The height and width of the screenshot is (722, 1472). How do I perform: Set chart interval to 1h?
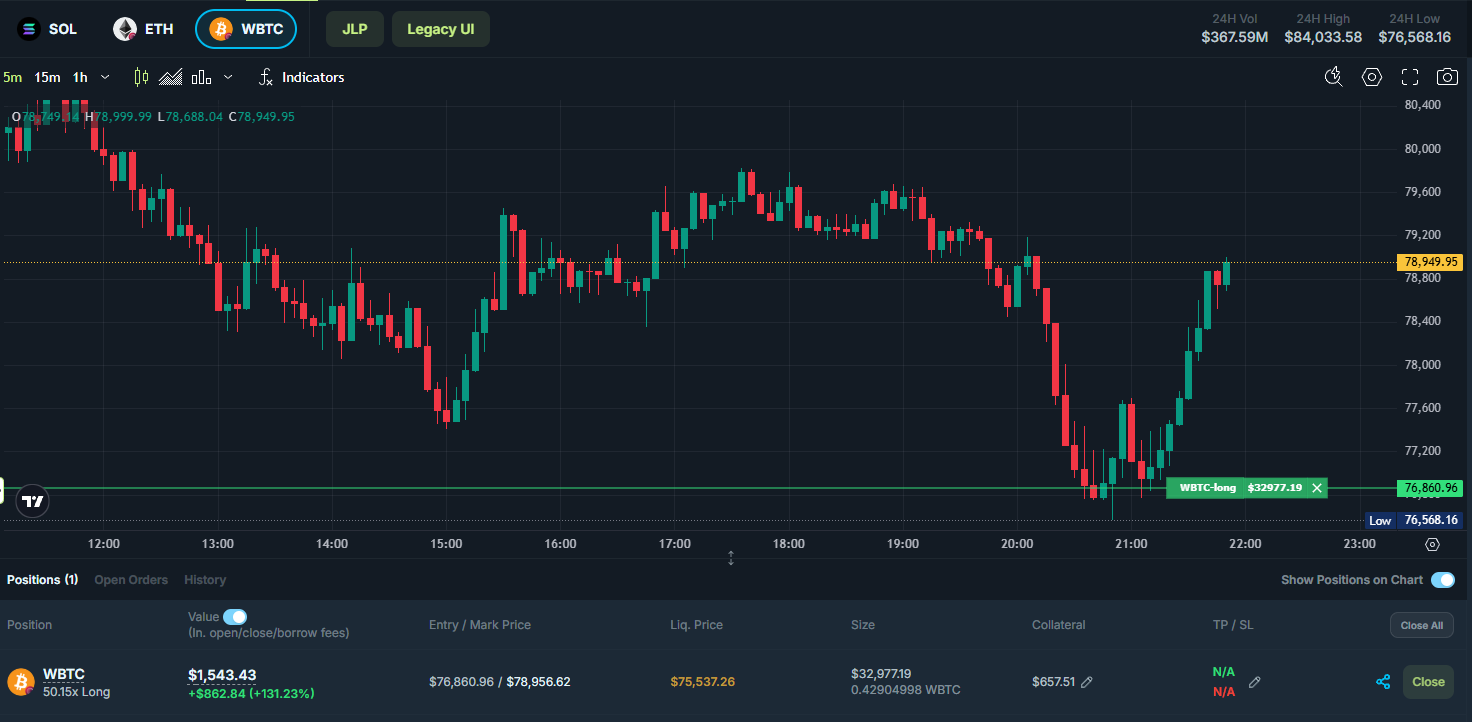point(80,77)
